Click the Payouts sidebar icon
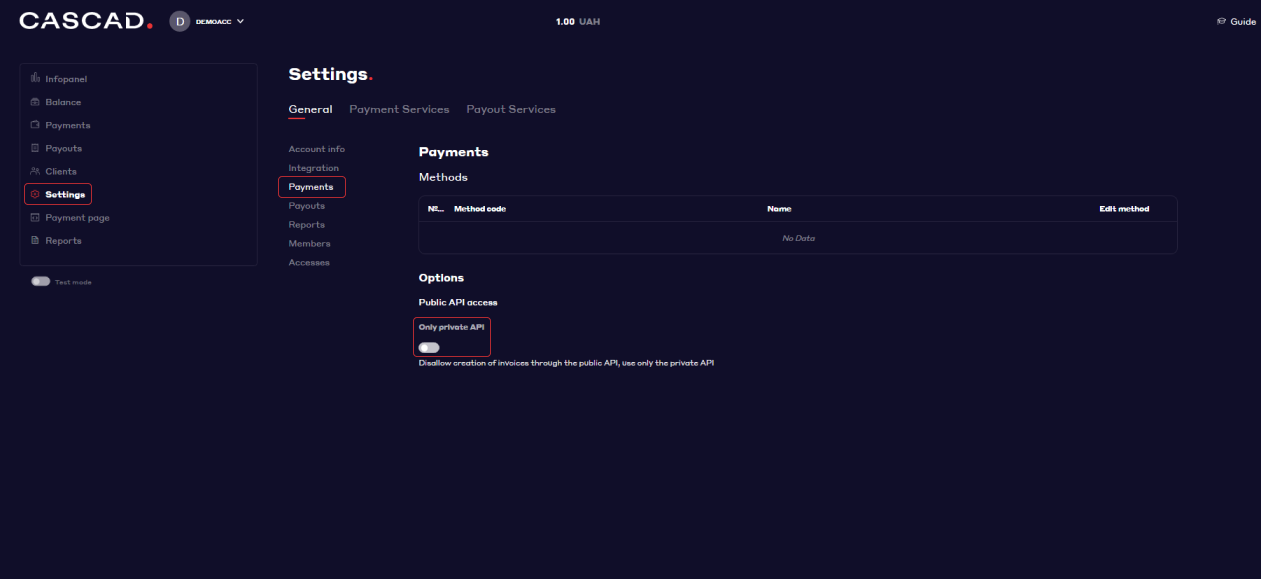The image size is (1261, 579). coord(36,147)
